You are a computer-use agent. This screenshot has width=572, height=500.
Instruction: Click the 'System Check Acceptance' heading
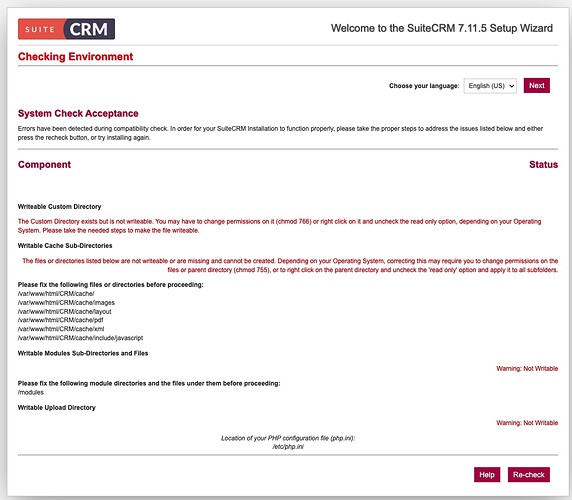click(78, 113)
